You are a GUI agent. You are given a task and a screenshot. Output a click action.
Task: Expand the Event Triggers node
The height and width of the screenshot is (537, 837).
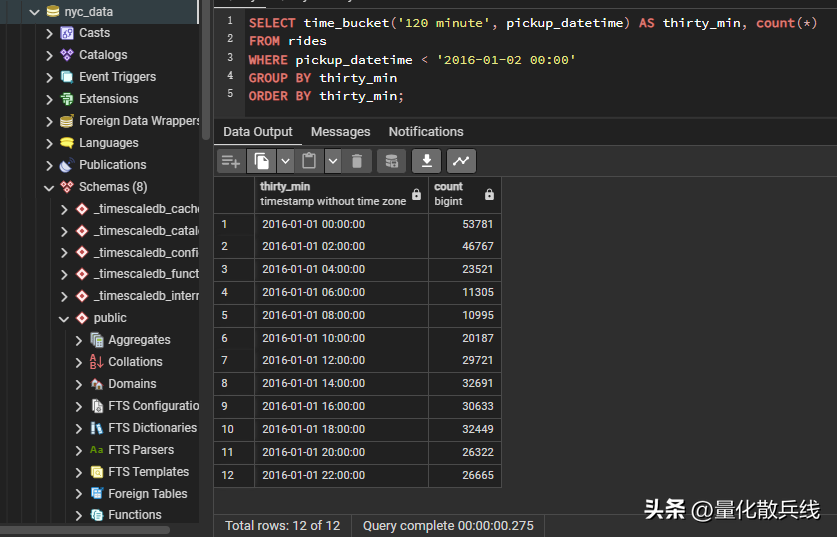[x=49, y=77]
